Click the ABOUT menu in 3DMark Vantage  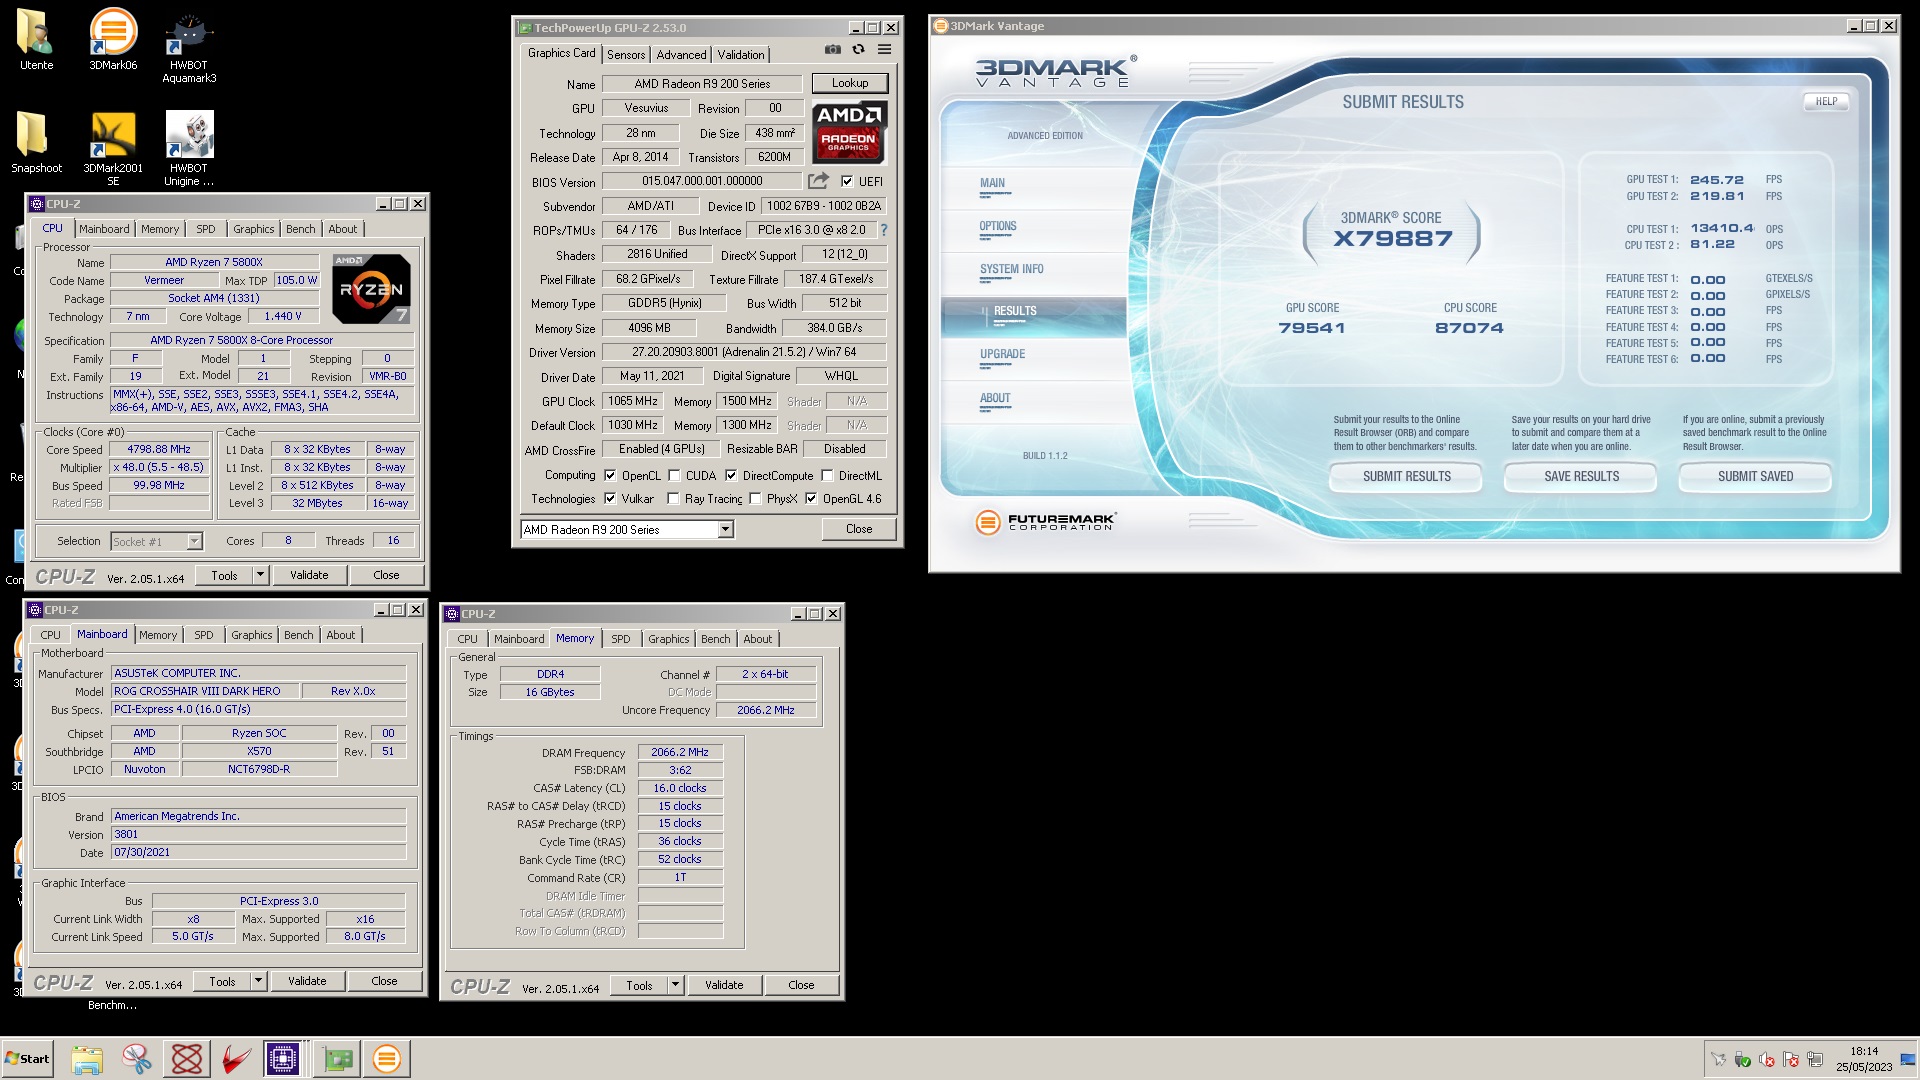[994, 398]
